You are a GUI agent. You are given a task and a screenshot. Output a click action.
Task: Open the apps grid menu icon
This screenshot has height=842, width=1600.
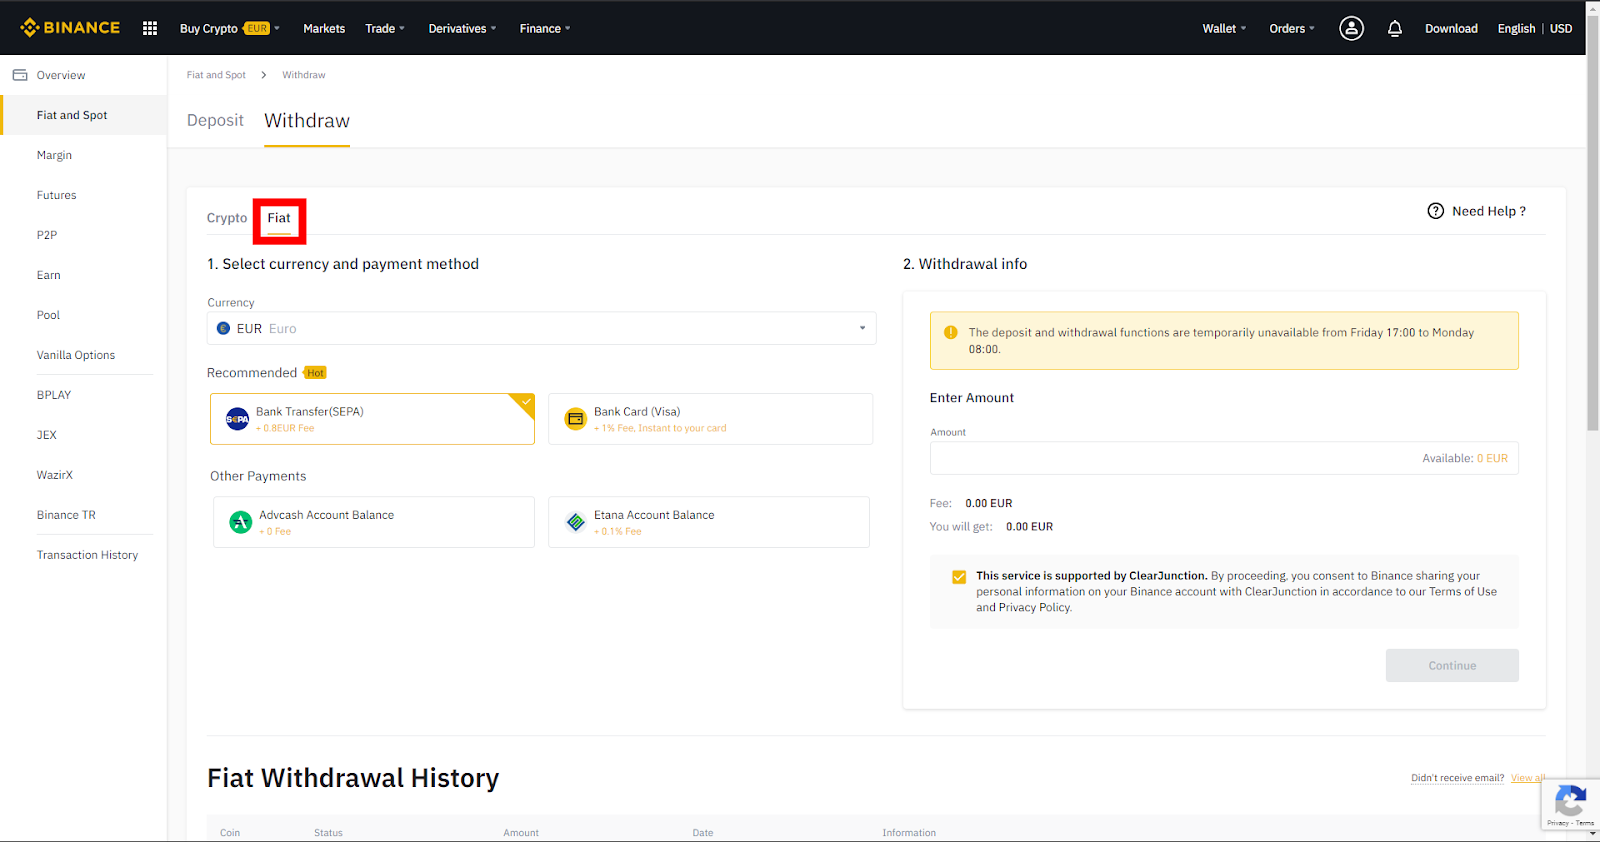(x=150, y=28)
